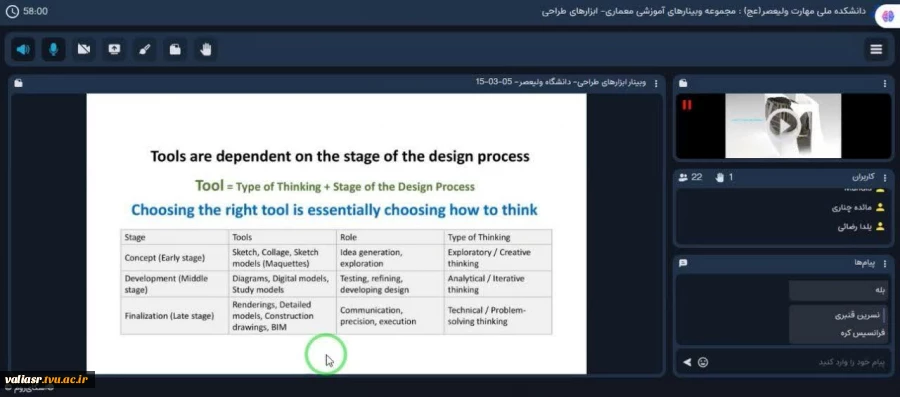Click the presentation panel file icon
The height and width of the screenshot is (397, 900).
[x=18, y=83]
